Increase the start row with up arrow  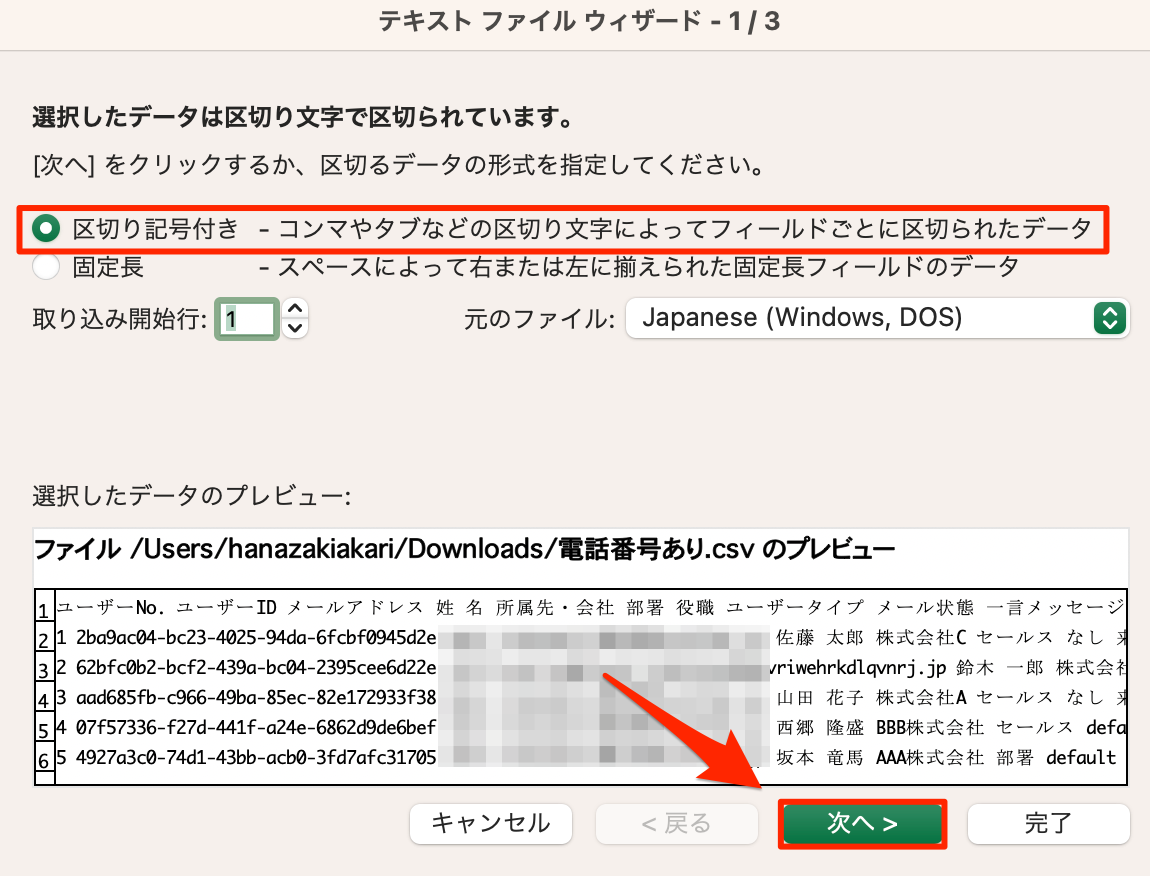296,309
